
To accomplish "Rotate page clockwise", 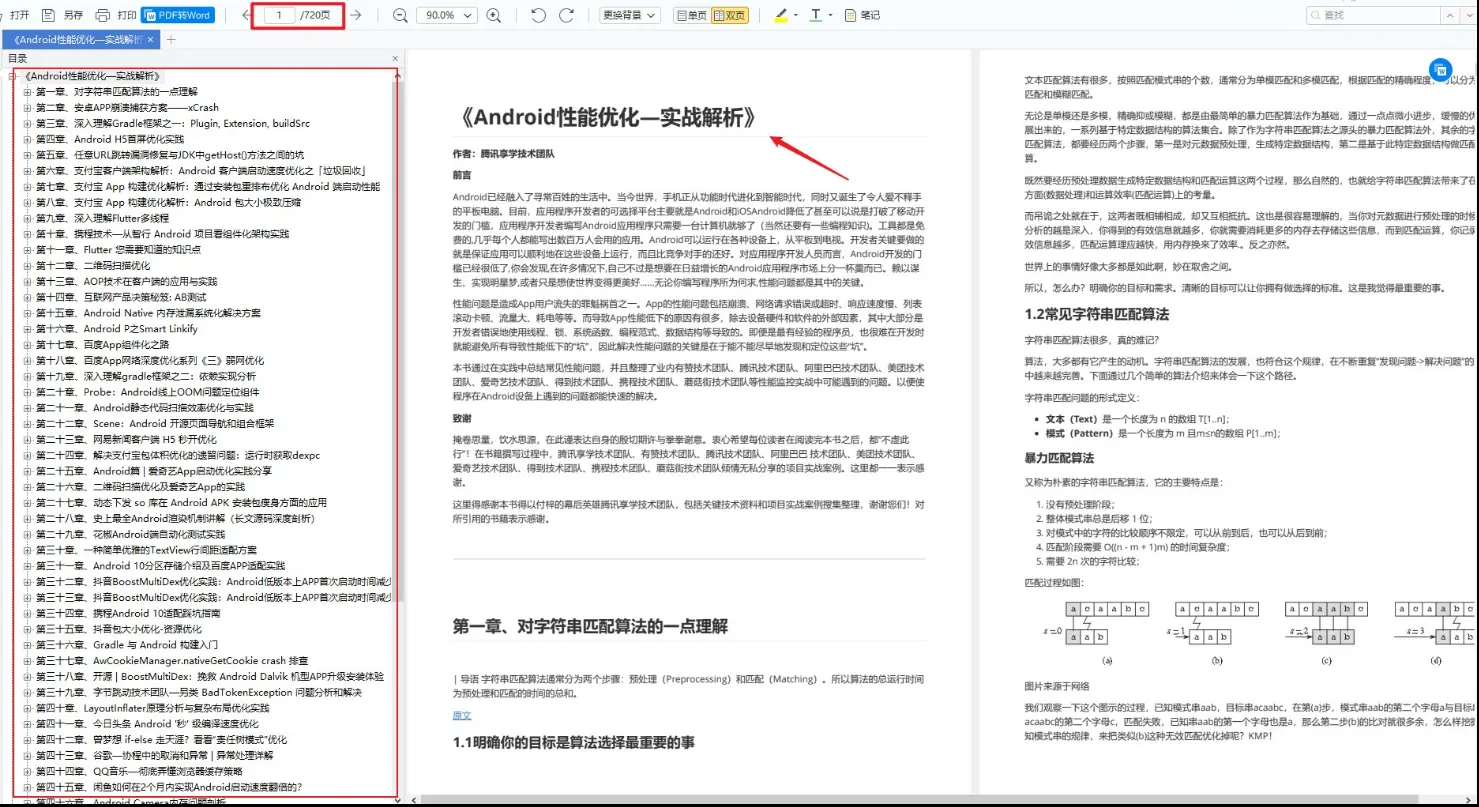I will pyautogui.click(x=566, y=15).
